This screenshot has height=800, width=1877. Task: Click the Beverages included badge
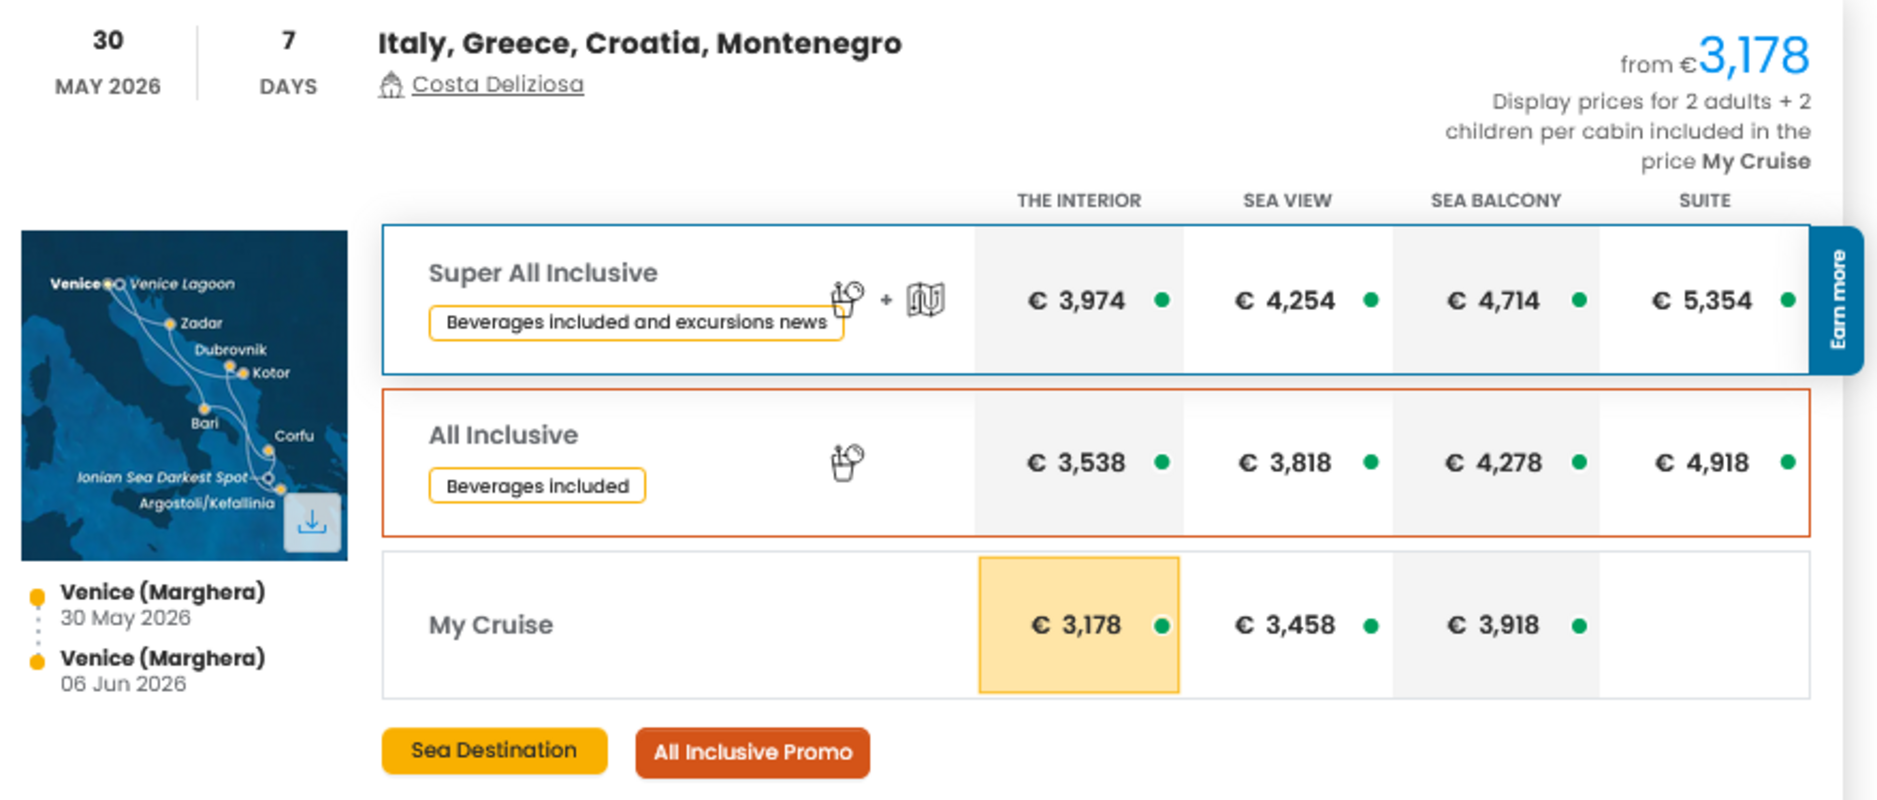[x=537, y=486]
